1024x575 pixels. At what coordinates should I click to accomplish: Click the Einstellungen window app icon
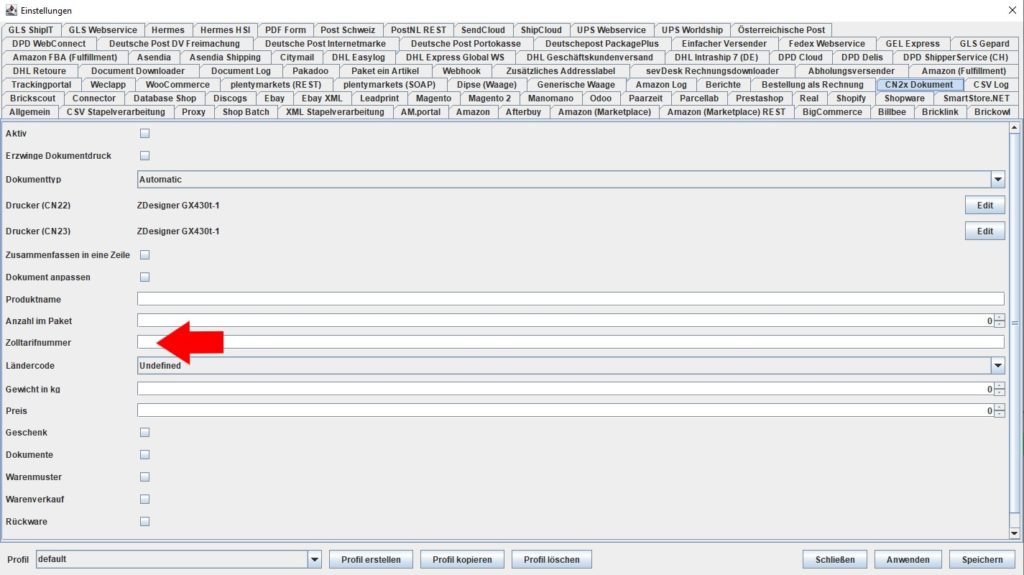[x=10, y=10]
